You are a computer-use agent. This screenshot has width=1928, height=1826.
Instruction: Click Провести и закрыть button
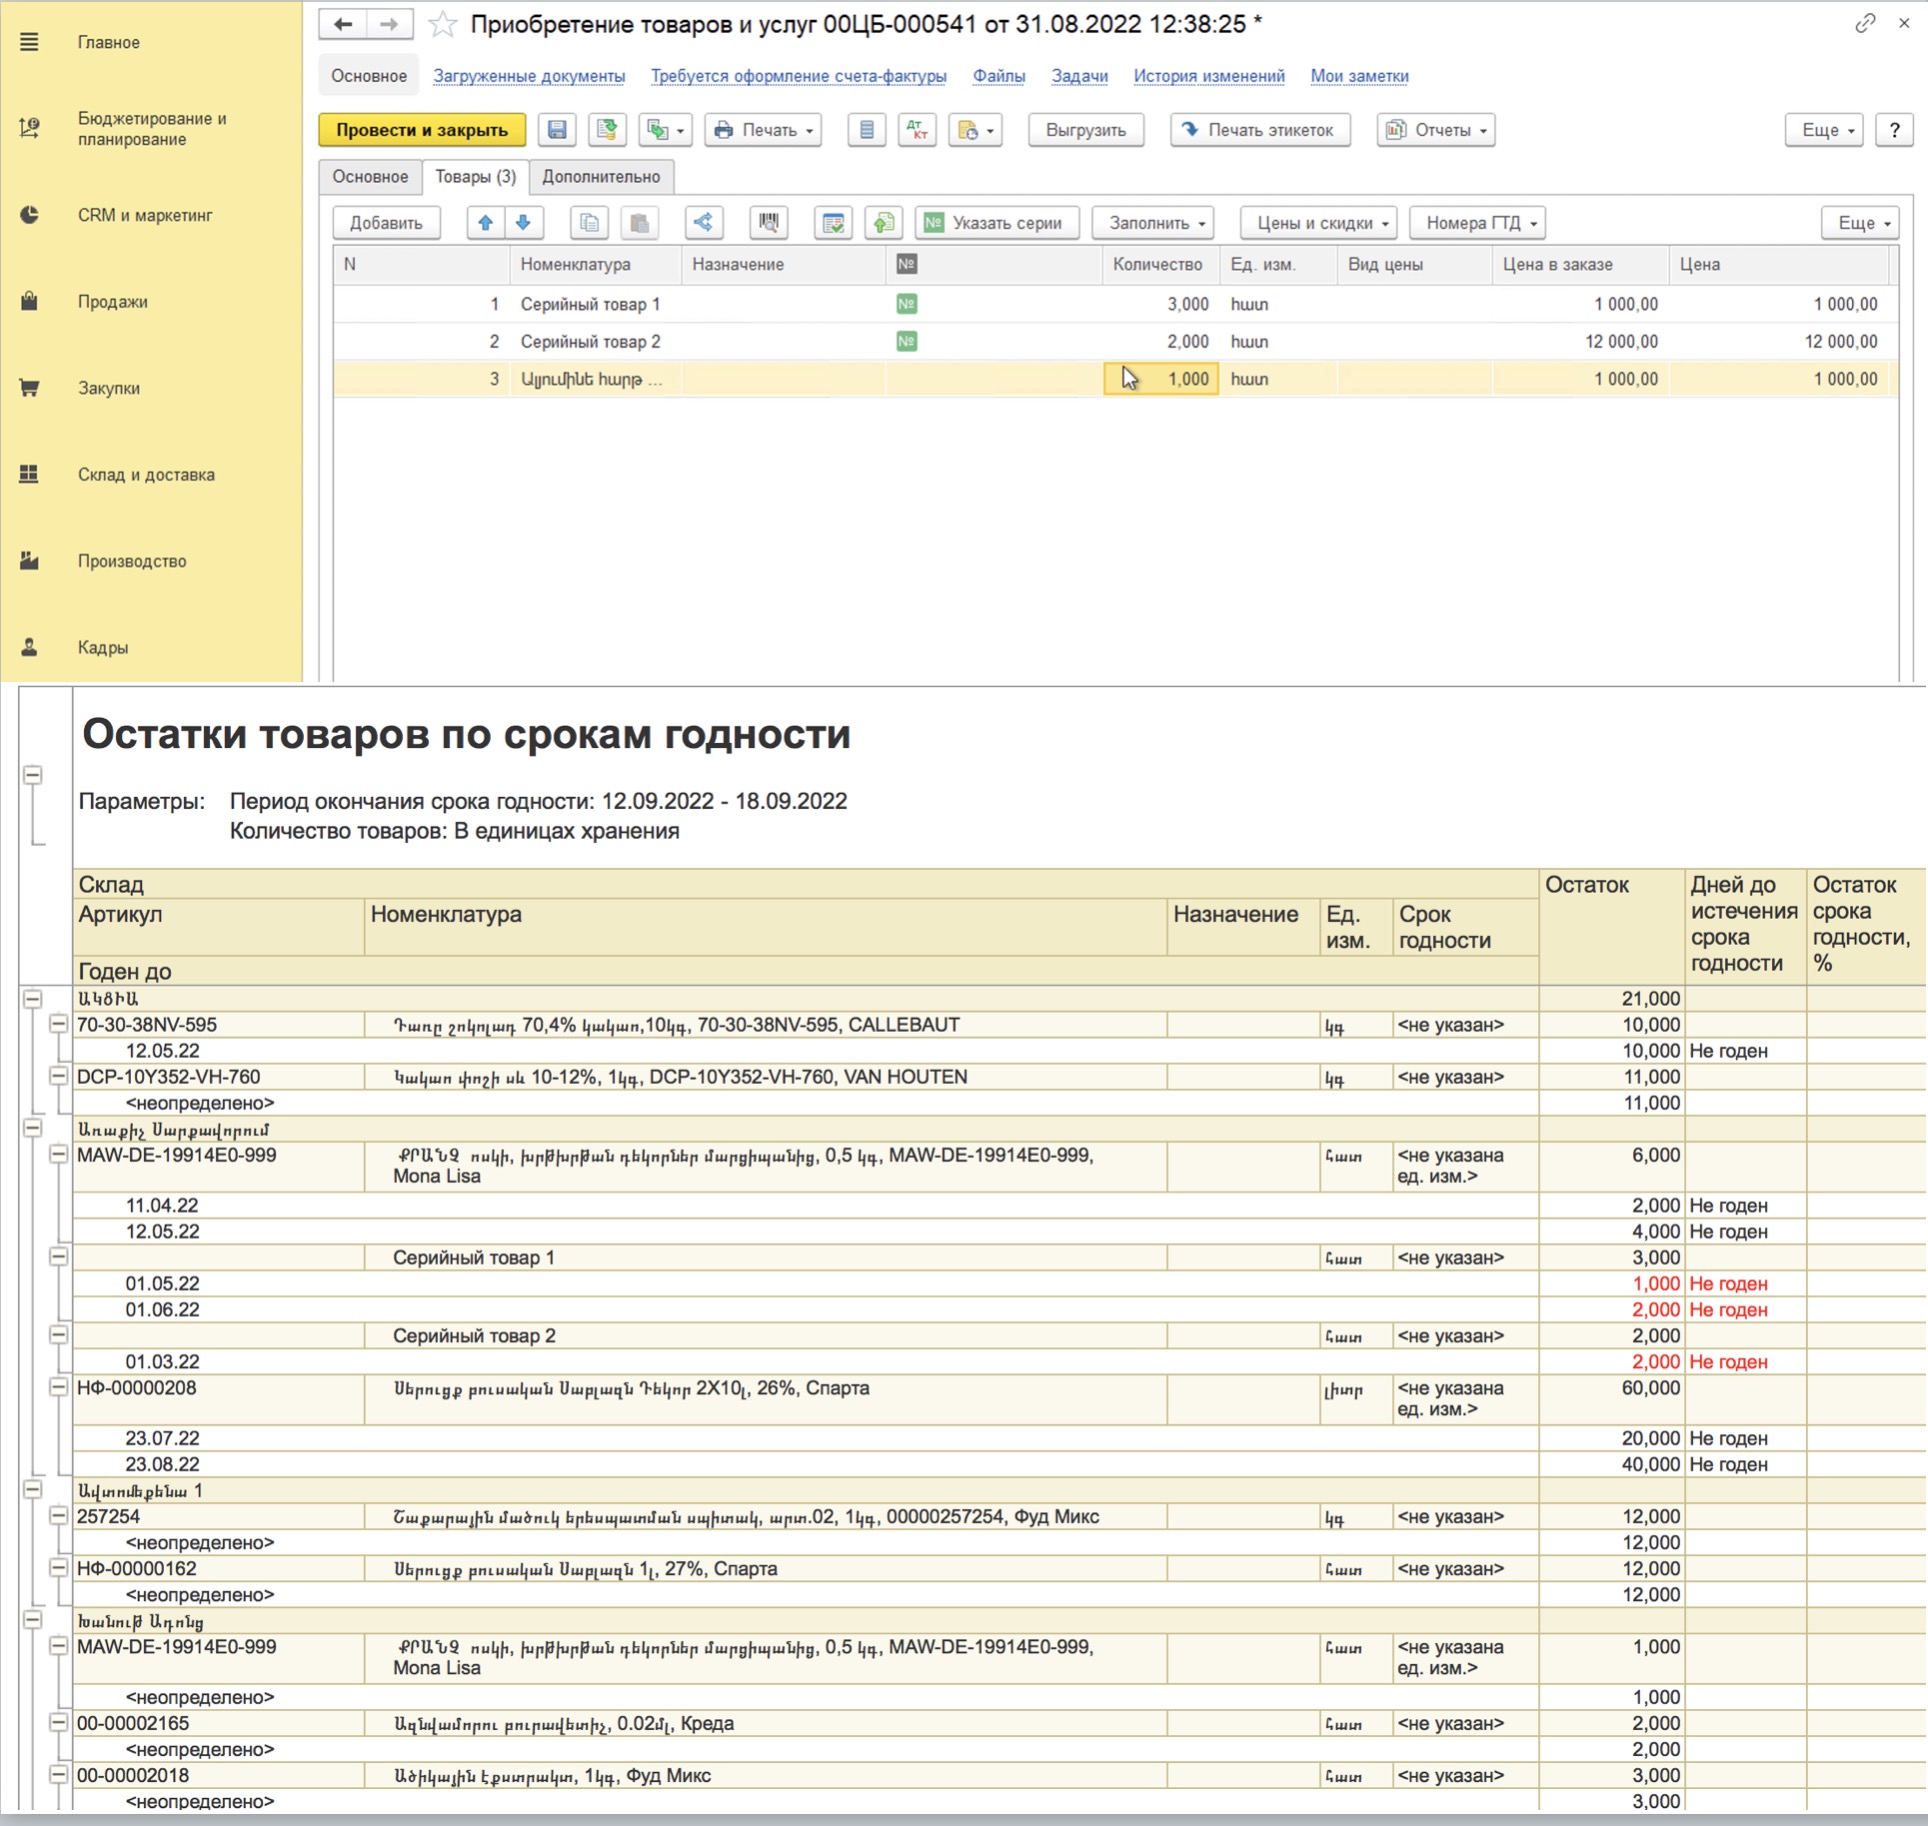[x=422, y=130]
